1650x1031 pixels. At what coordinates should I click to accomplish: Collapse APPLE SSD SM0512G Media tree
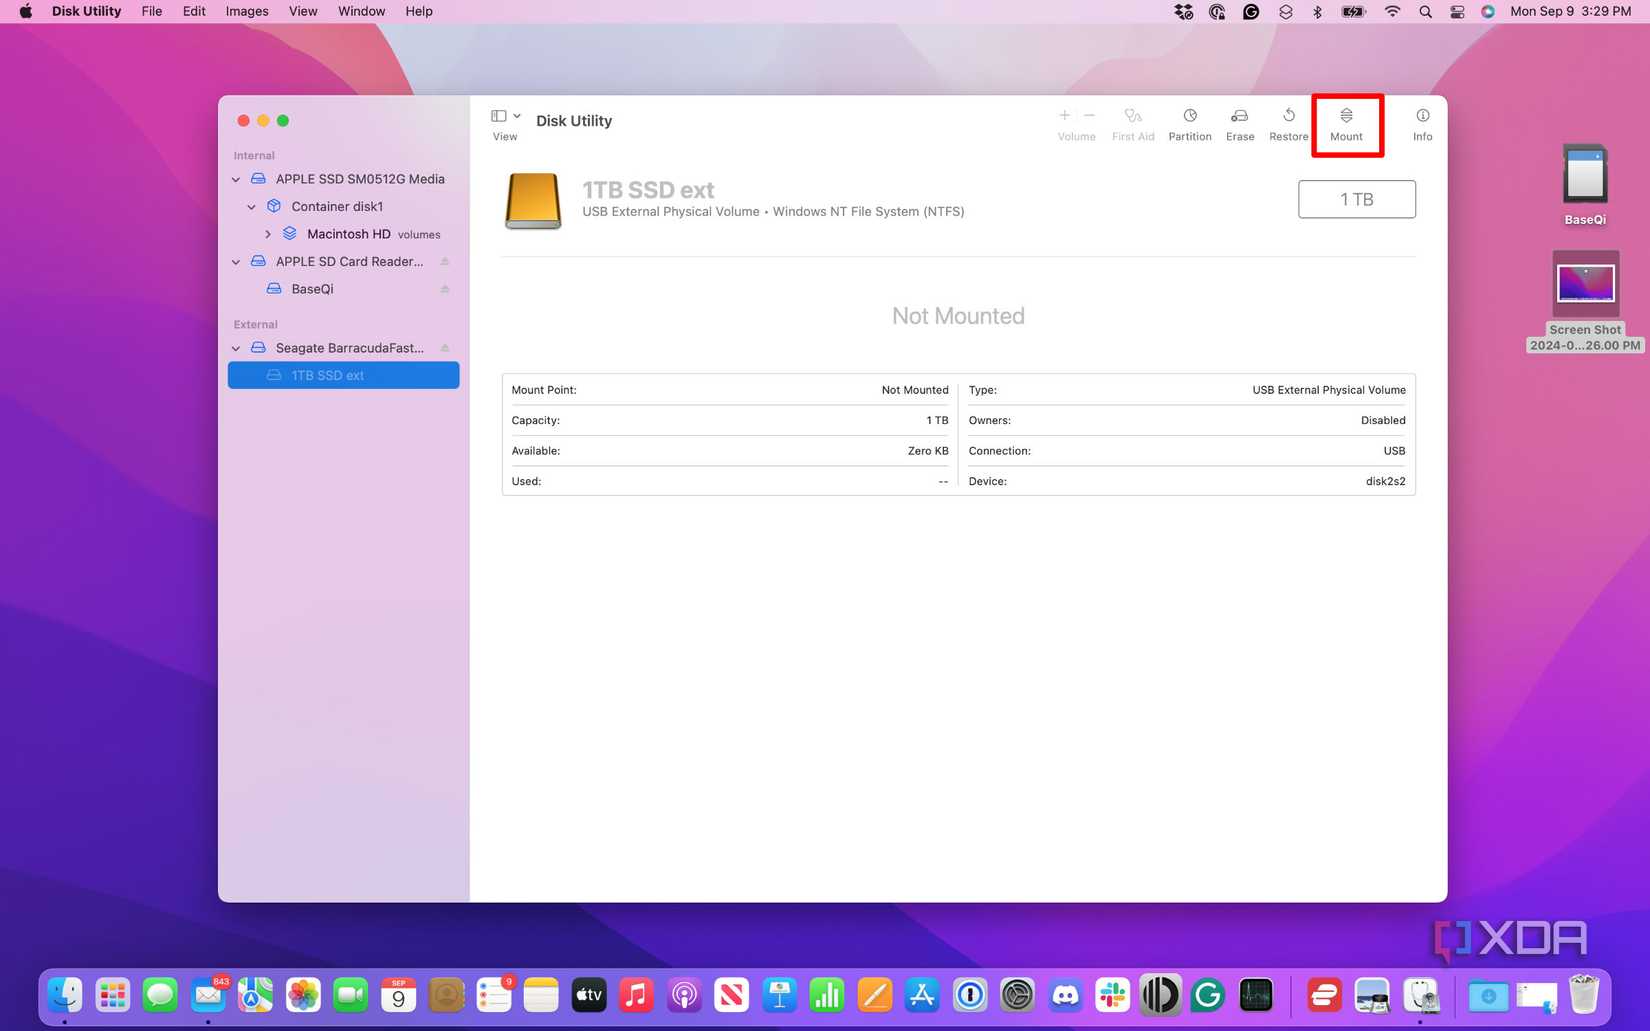point(236,179)
